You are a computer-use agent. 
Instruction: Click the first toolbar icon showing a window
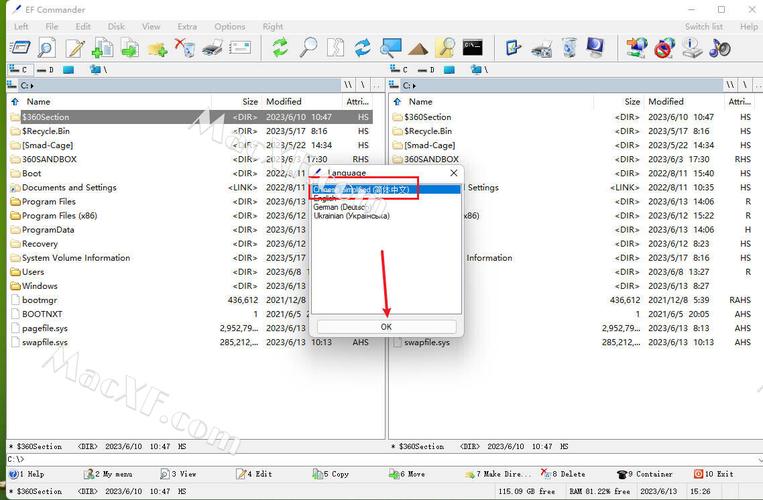pyautogui.click(x=20, y=48)
